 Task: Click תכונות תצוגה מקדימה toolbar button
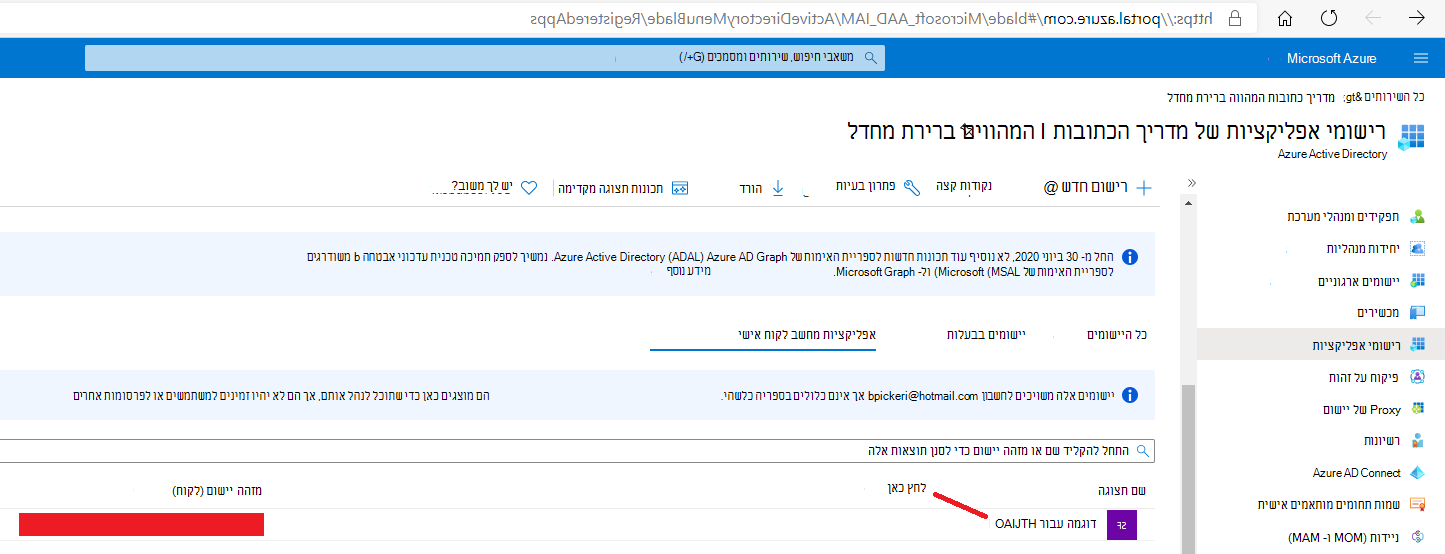tap(624, 187)
